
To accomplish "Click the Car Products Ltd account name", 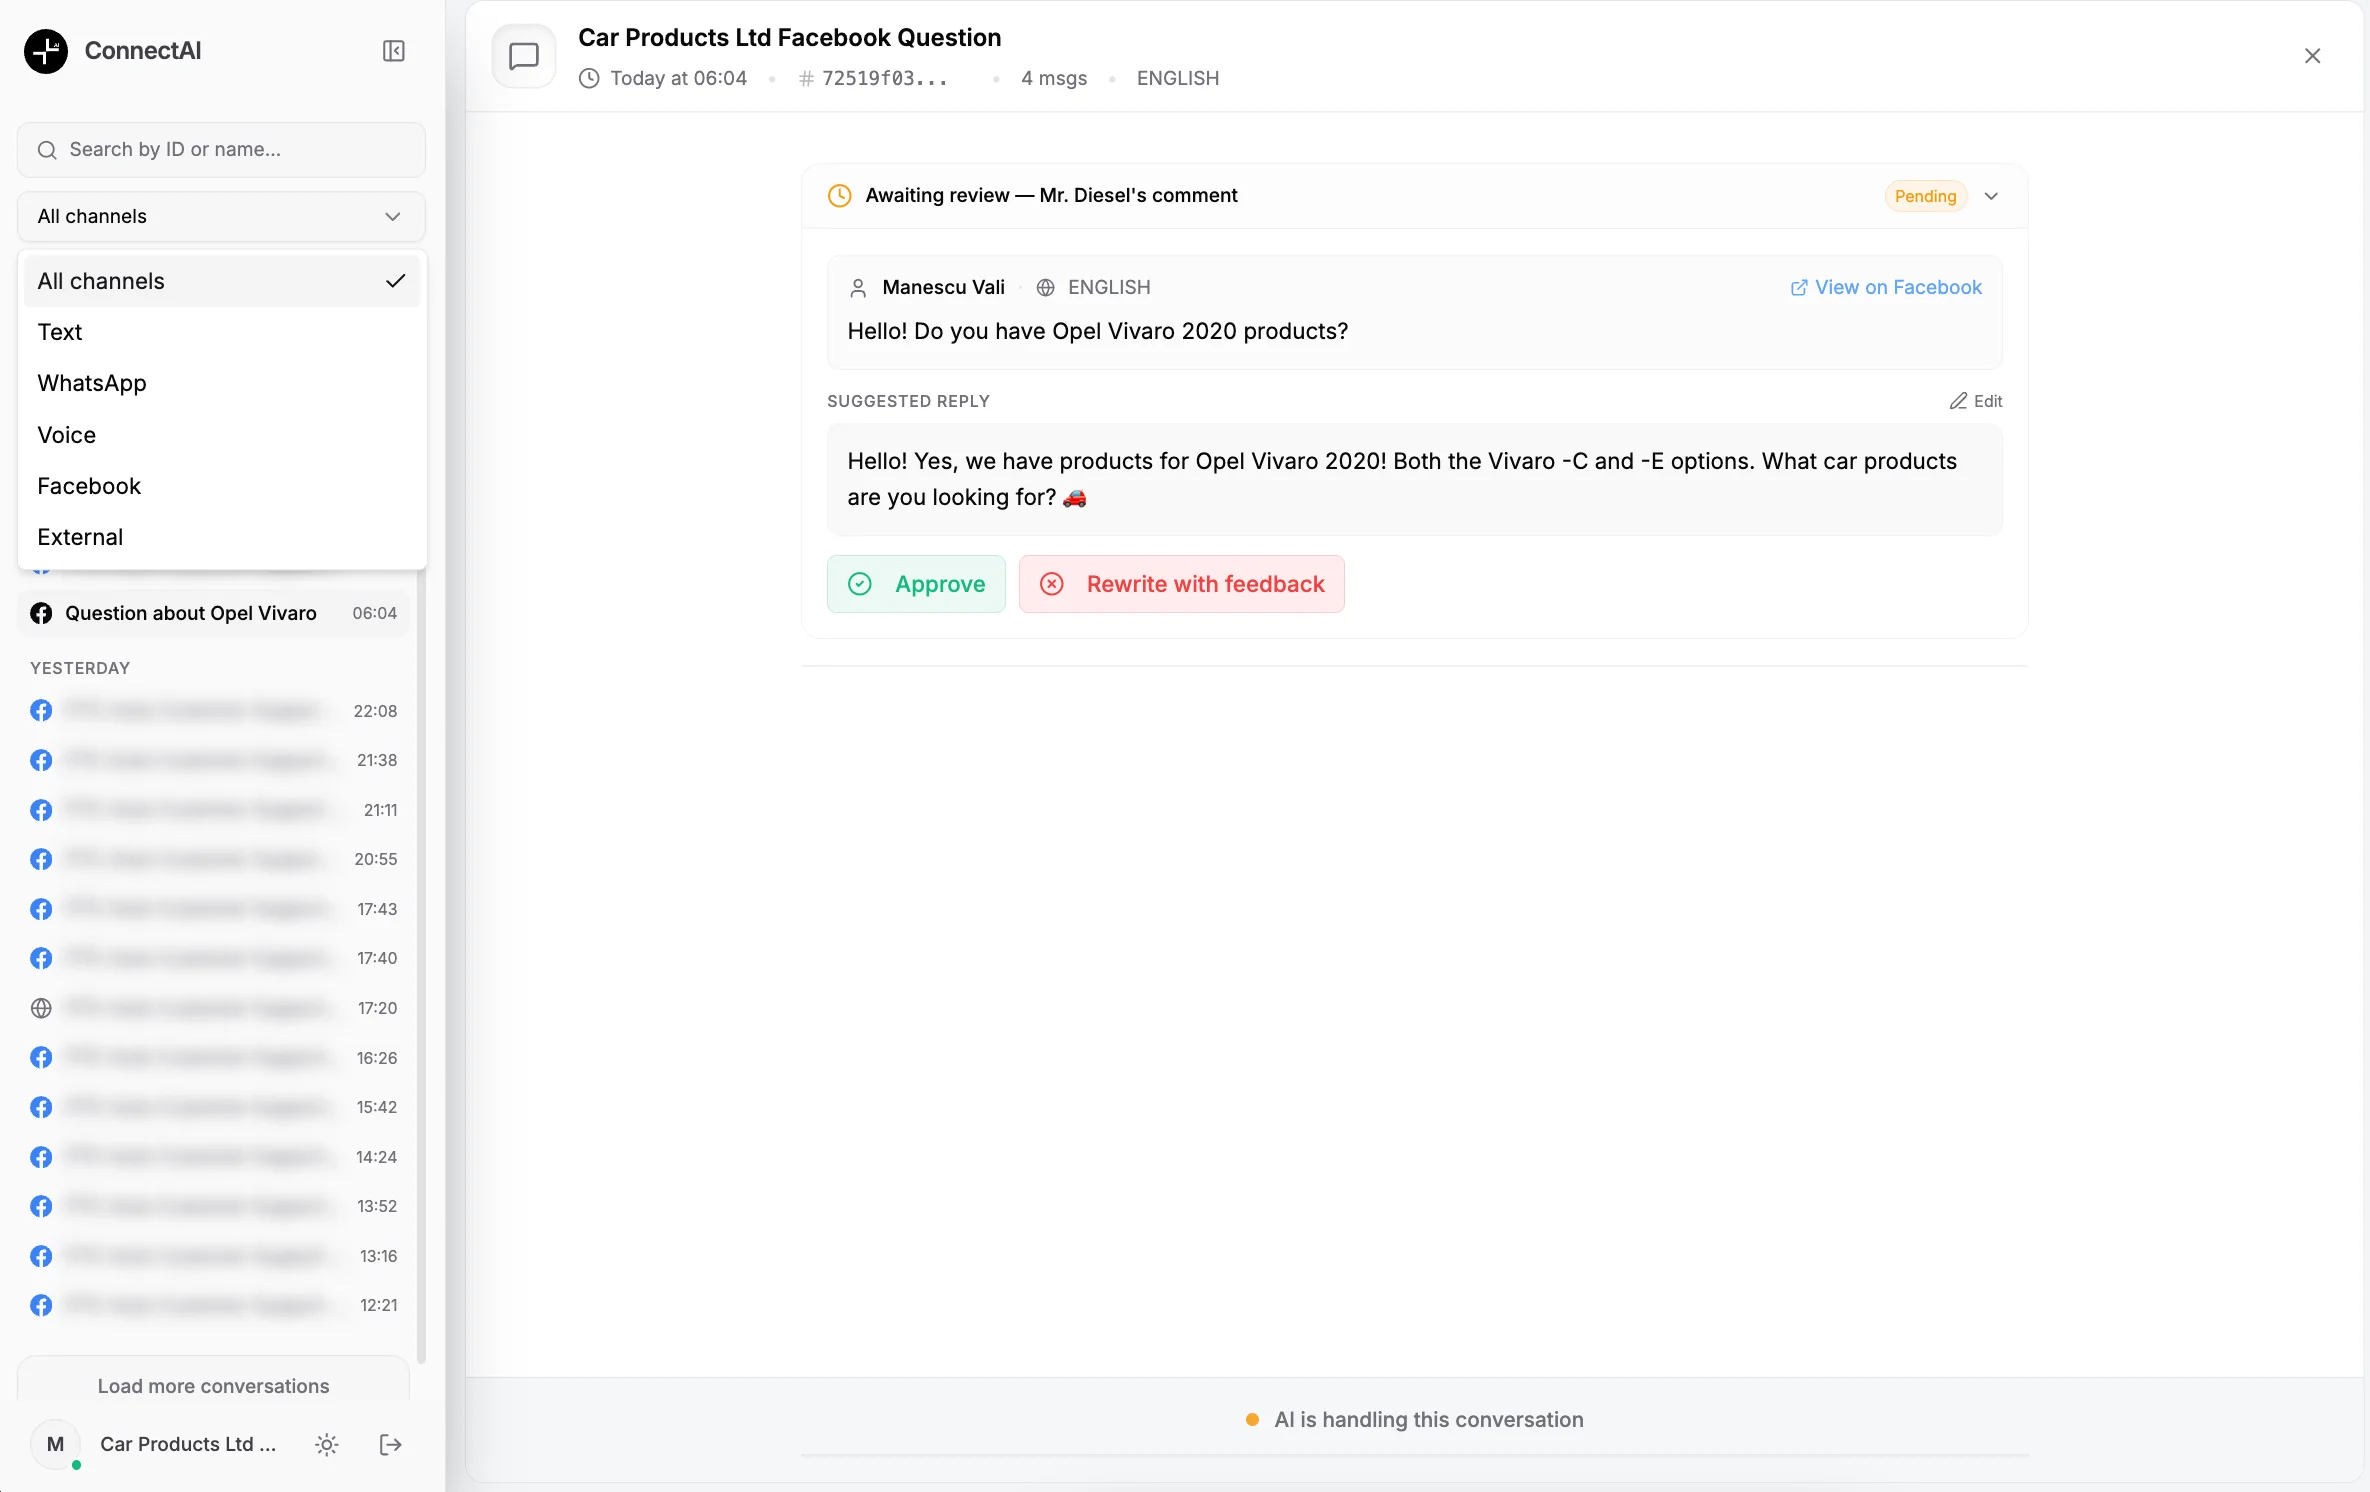I will coord(188,1444).
